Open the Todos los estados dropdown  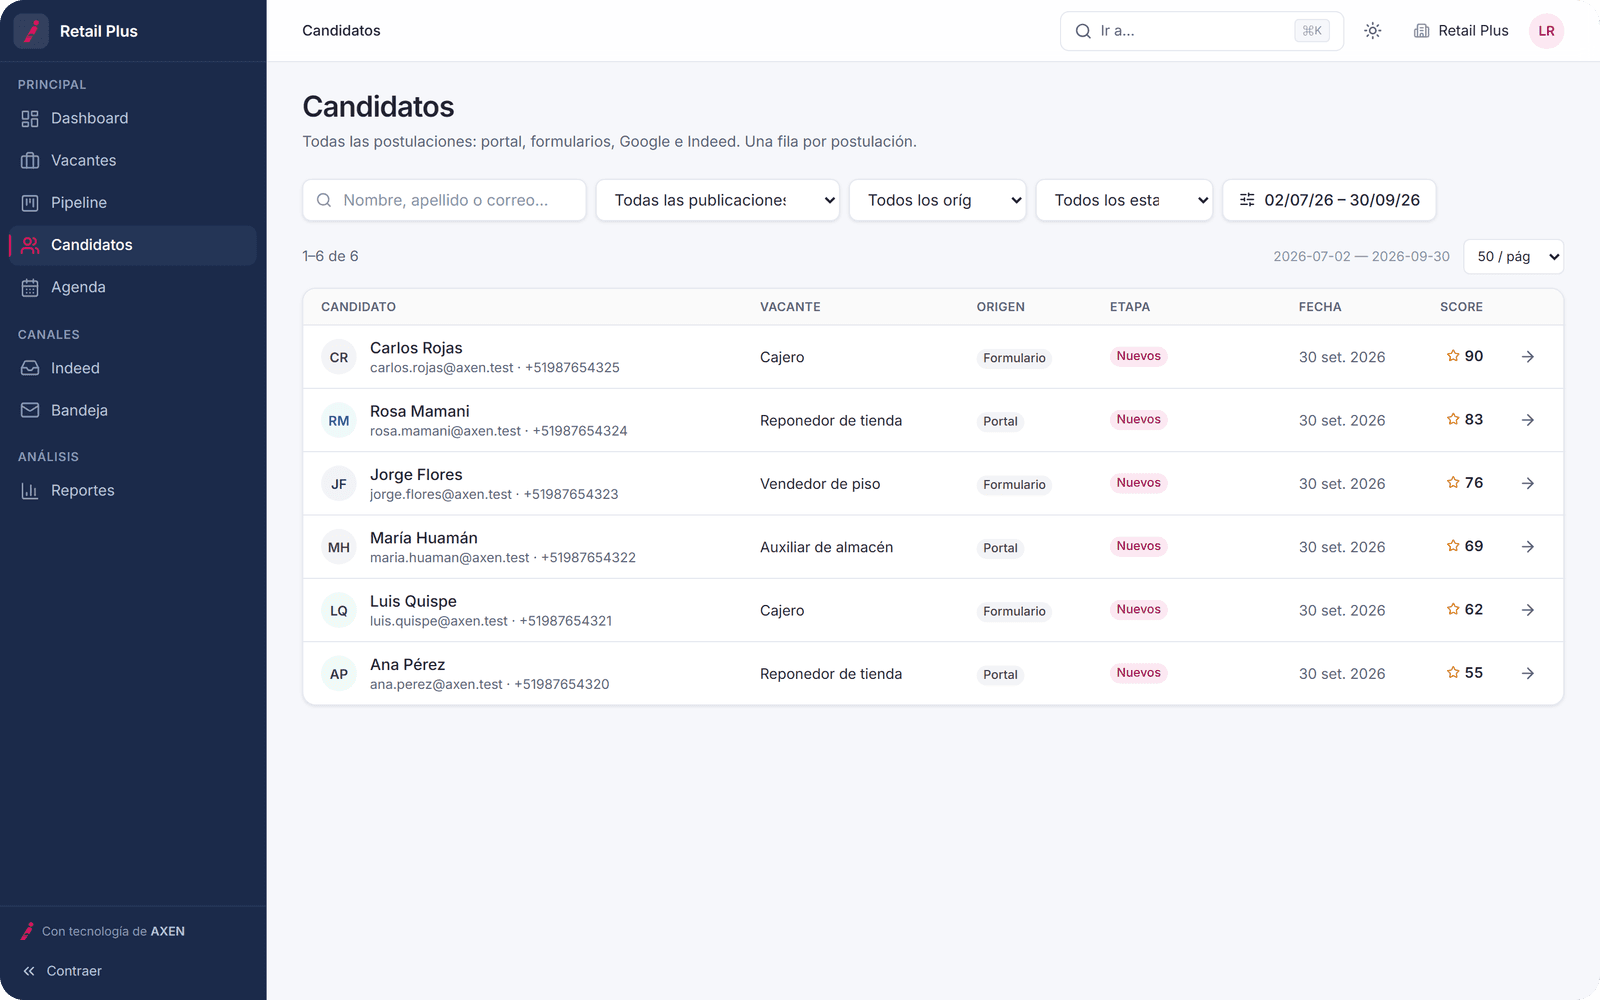1124,200
